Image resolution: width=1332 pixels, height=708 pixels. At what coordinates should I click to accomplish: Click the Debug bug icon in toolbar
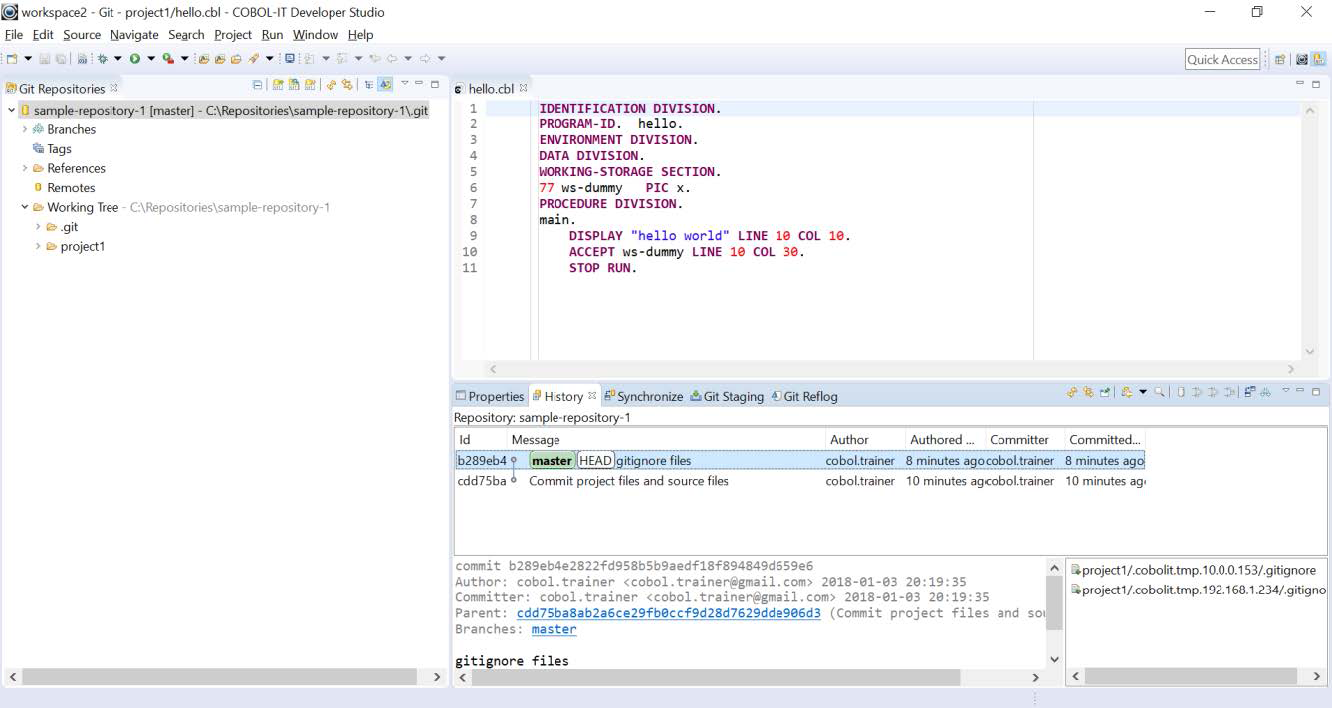click(x=102, y=59)
